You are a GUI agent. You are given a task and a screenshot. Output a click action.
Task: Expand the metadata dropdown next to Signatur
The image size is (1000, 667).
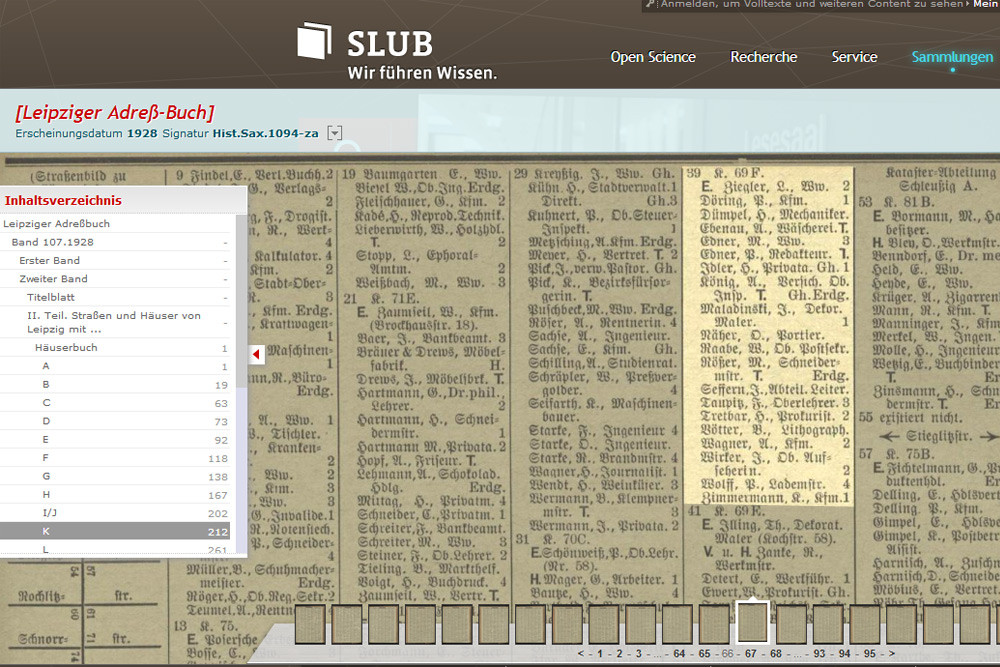(x=335, y=133)
